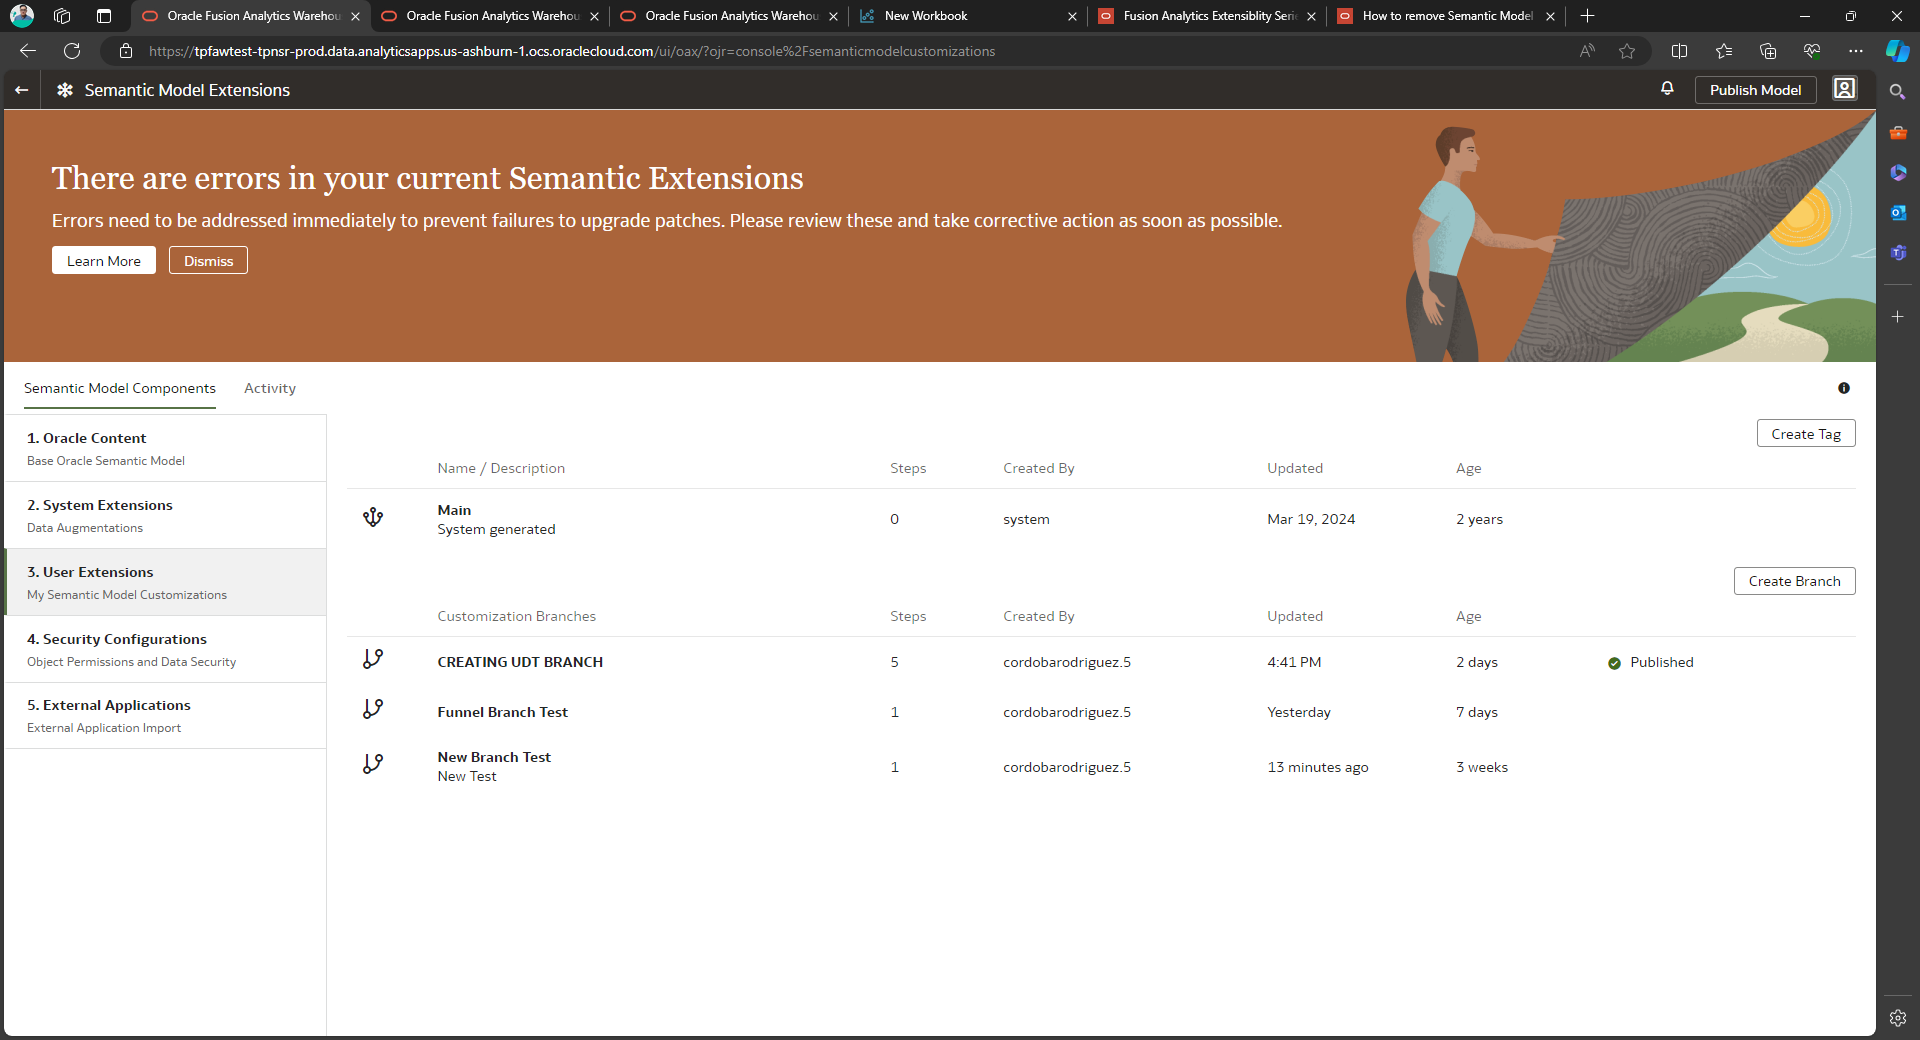
Task: Open the Teams icon in the sidebar
Action: point(1897,252)
